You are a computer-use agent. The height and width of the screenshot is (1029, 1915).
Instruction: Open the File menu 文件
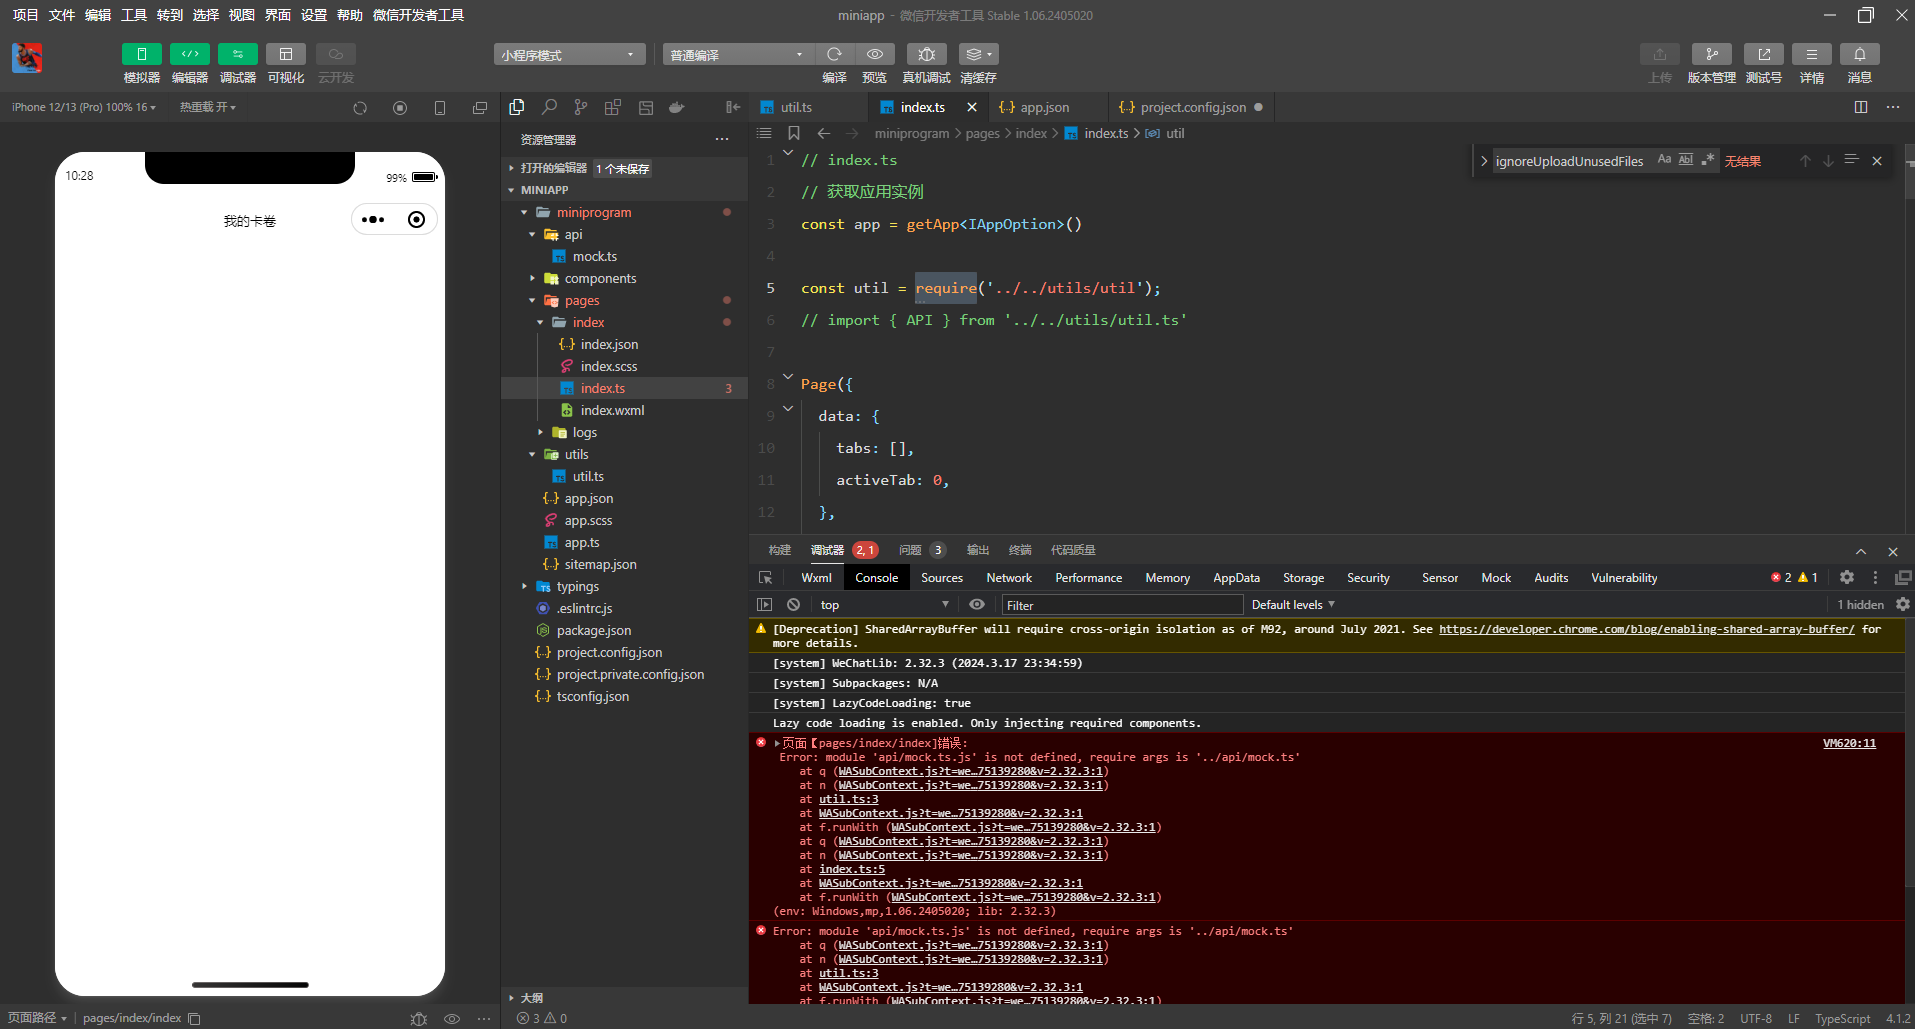pyautogui.click(x=62, y=15)
